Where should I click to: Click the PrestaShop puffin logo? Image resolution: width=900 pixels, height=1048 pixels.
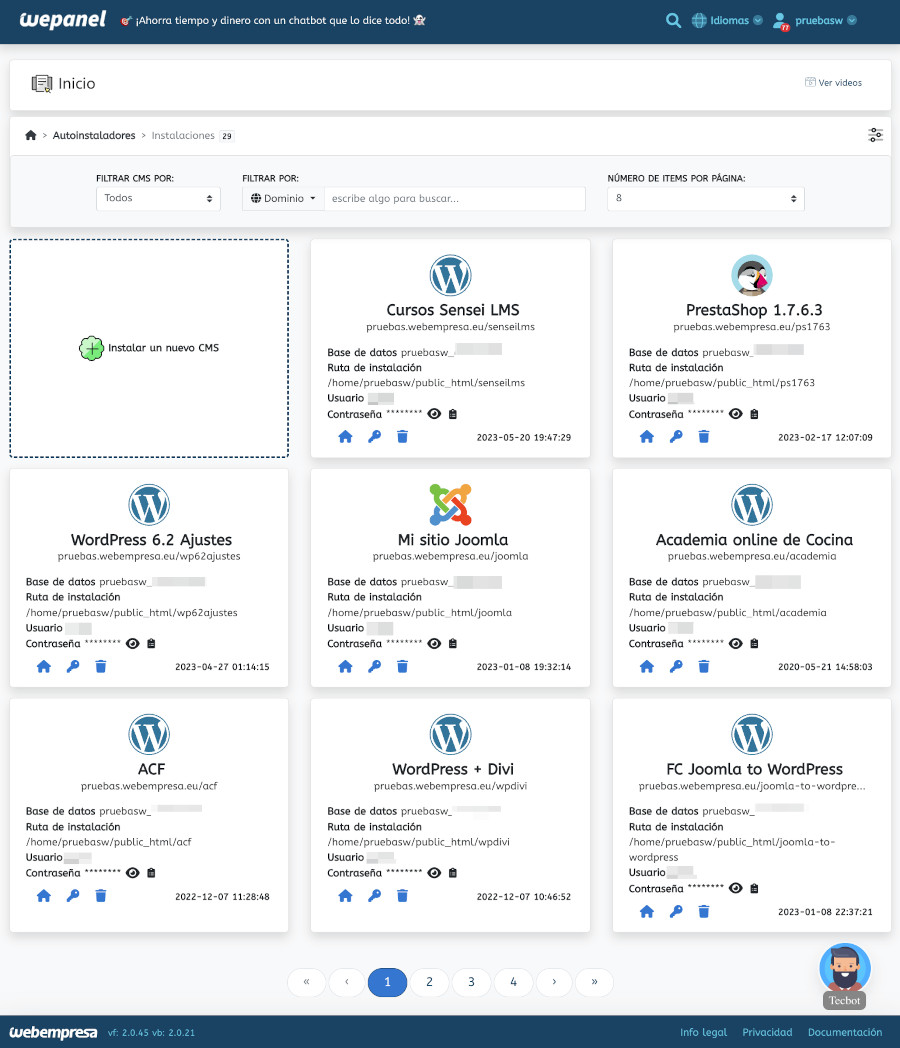(x=752, y=275)
